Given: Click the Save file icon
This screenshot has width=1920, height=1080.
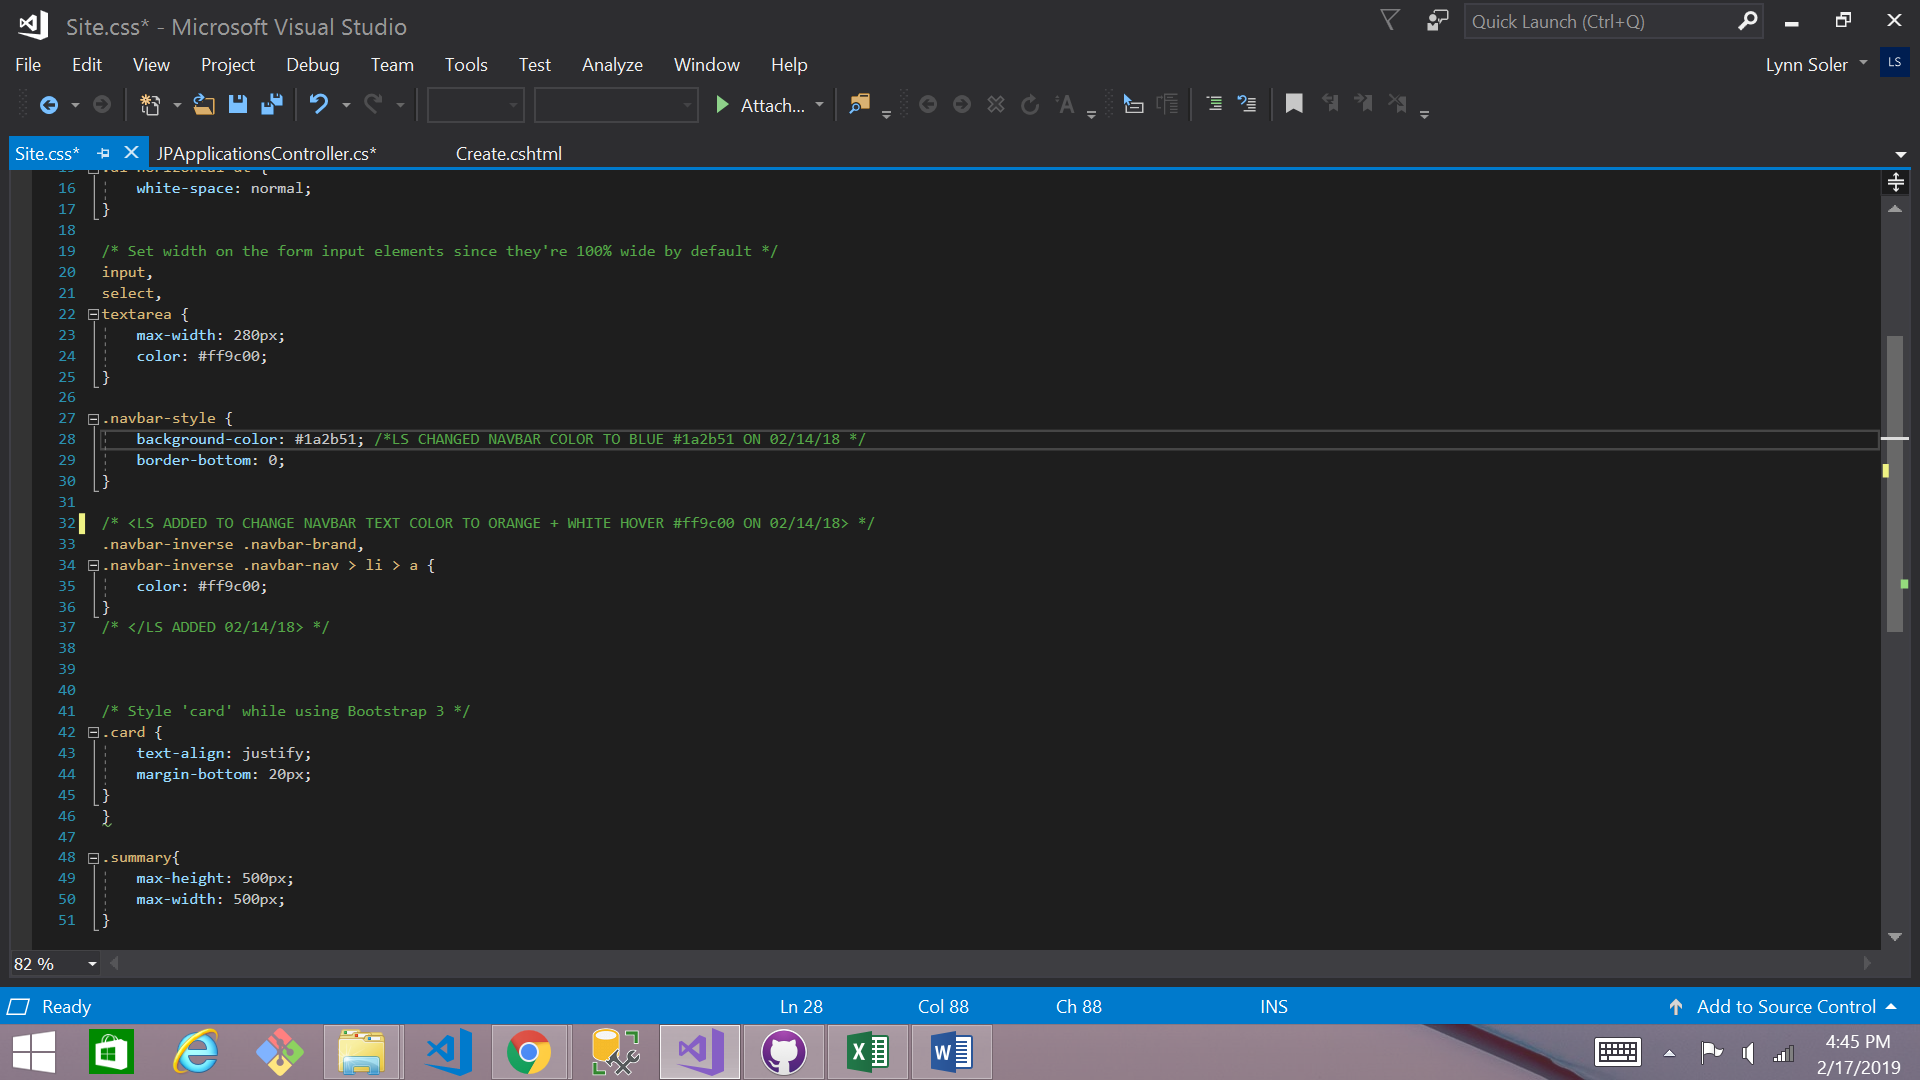Looking at the screenshot, I should (x=238, y=104).
